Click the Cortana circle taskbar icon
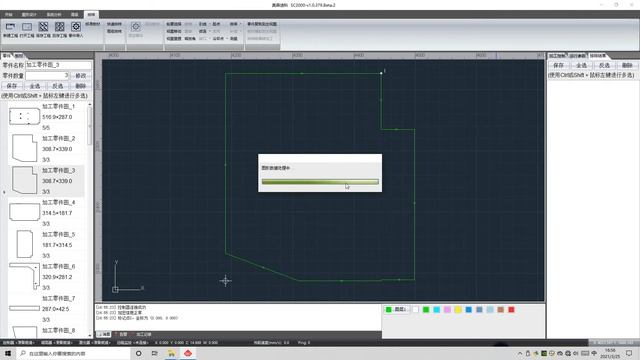Screen dimensions: 640x360 [x=138, y=353]
